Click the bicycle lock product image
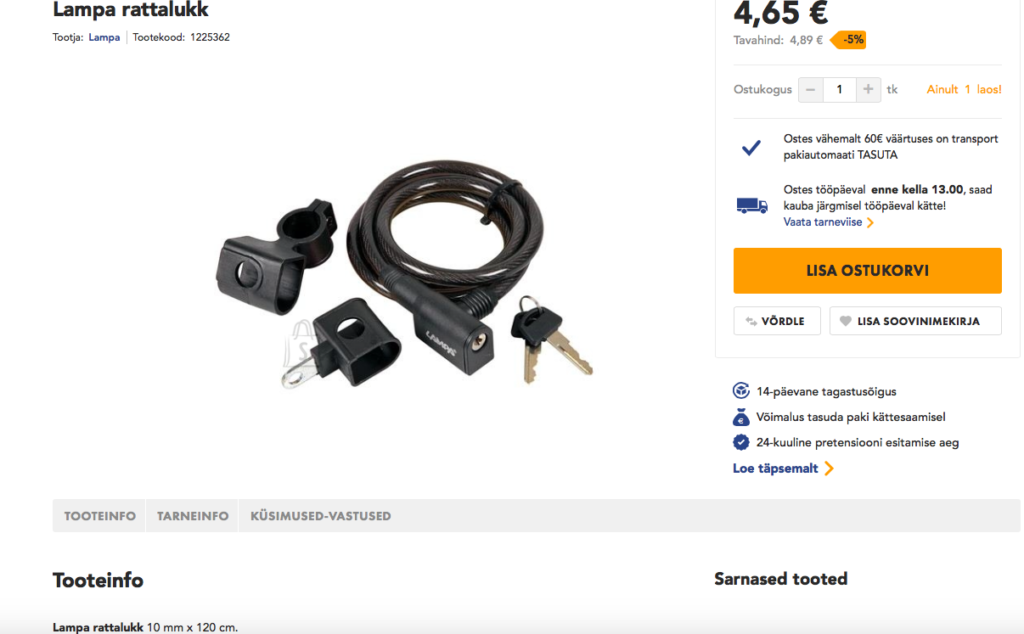Viewport: 1024px width, 634px height. pyautogui.click(x=405, y=274)
